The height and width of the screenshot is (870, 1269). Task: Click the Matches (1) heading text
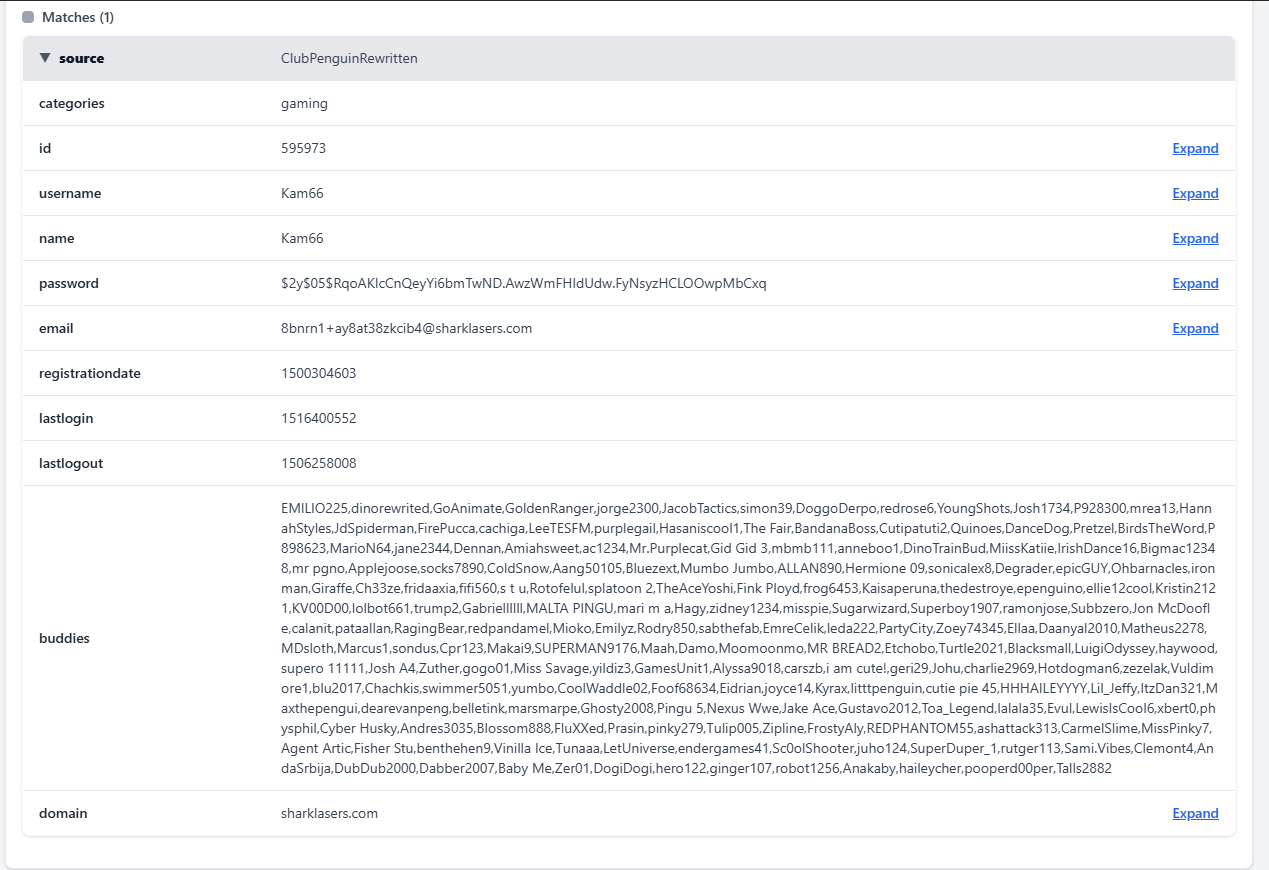pyautogui.click(x=78, y=18)
